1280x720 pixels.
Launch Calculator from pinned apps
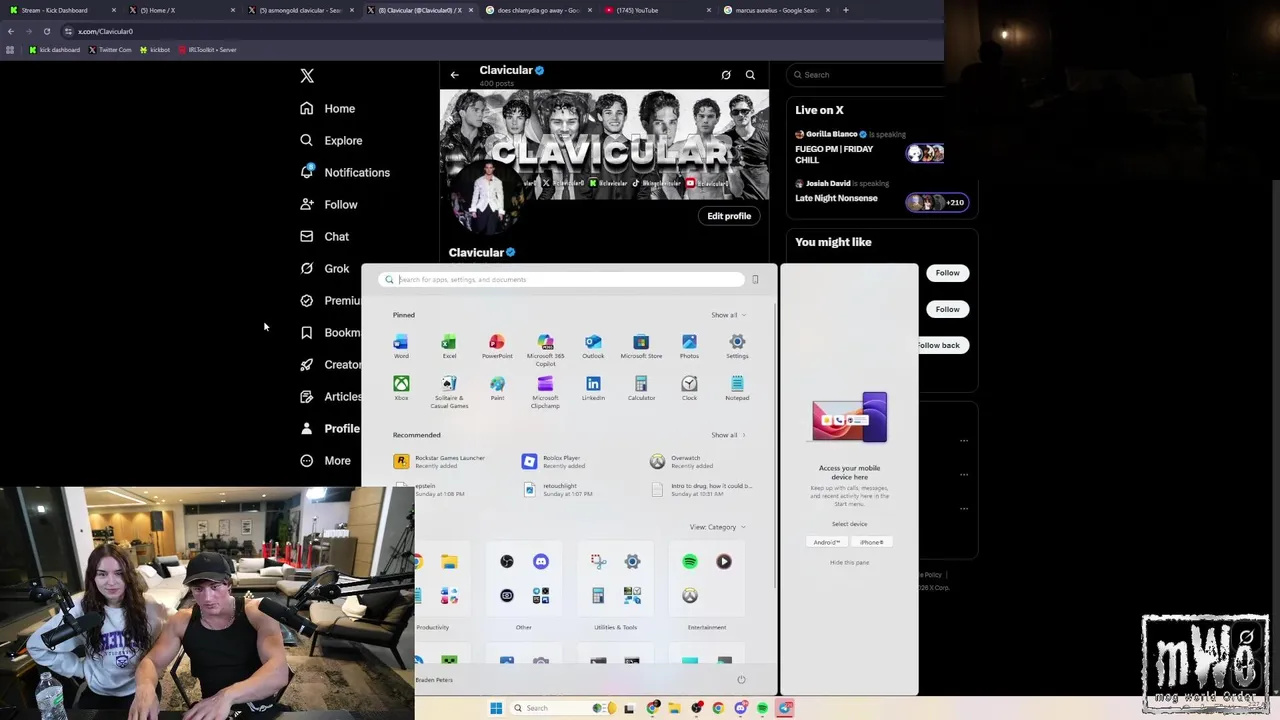pyautogui.click(x=641, y=388)
